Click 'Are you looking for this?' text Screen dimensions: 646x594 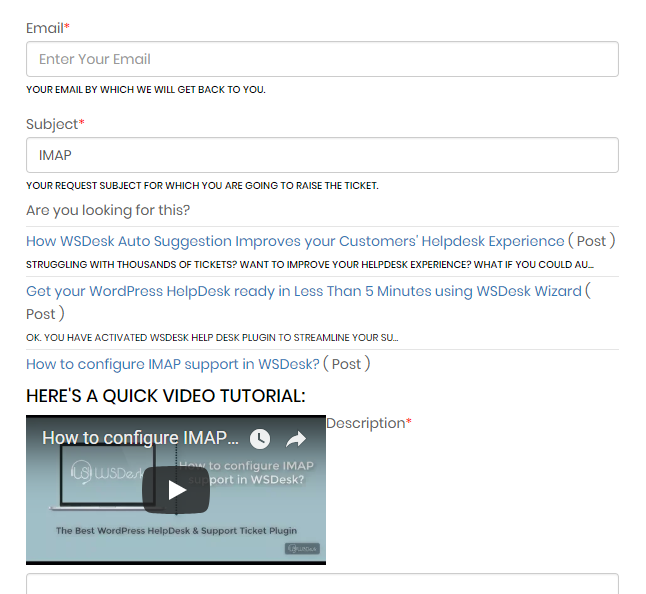(x=108, y=210)
